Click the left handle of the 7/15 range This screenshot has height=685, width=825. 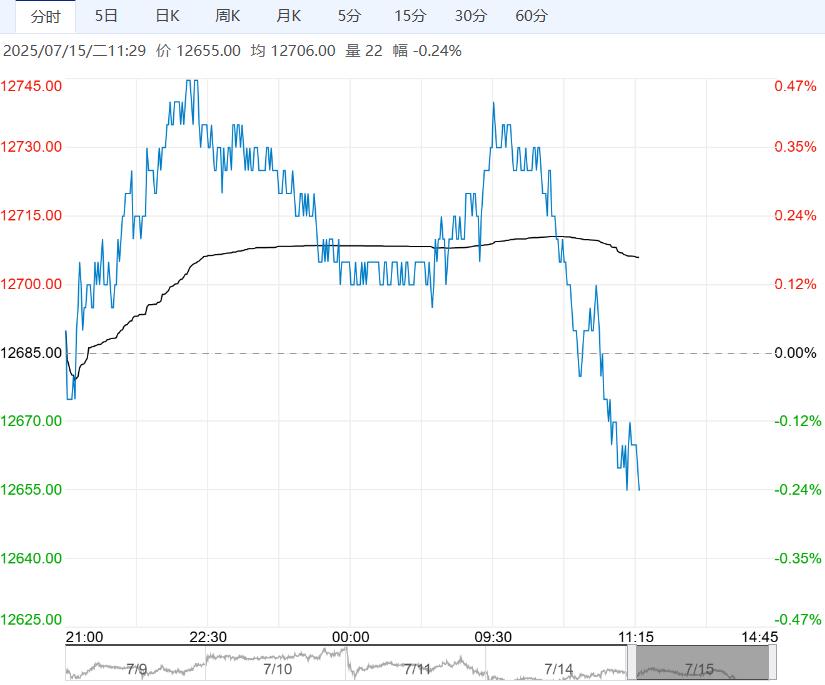point(633,664)
